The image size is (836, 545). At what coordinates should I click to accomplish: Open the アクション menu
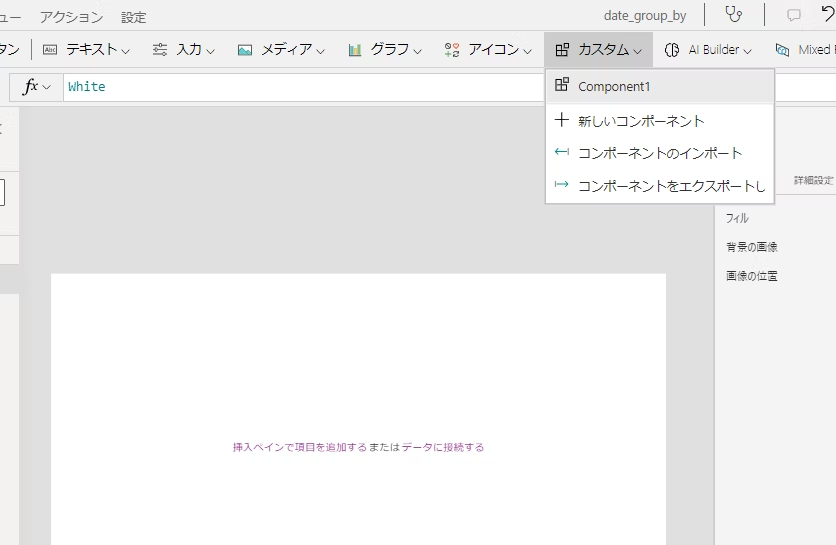pyautogui.click(x=71, y=17)
